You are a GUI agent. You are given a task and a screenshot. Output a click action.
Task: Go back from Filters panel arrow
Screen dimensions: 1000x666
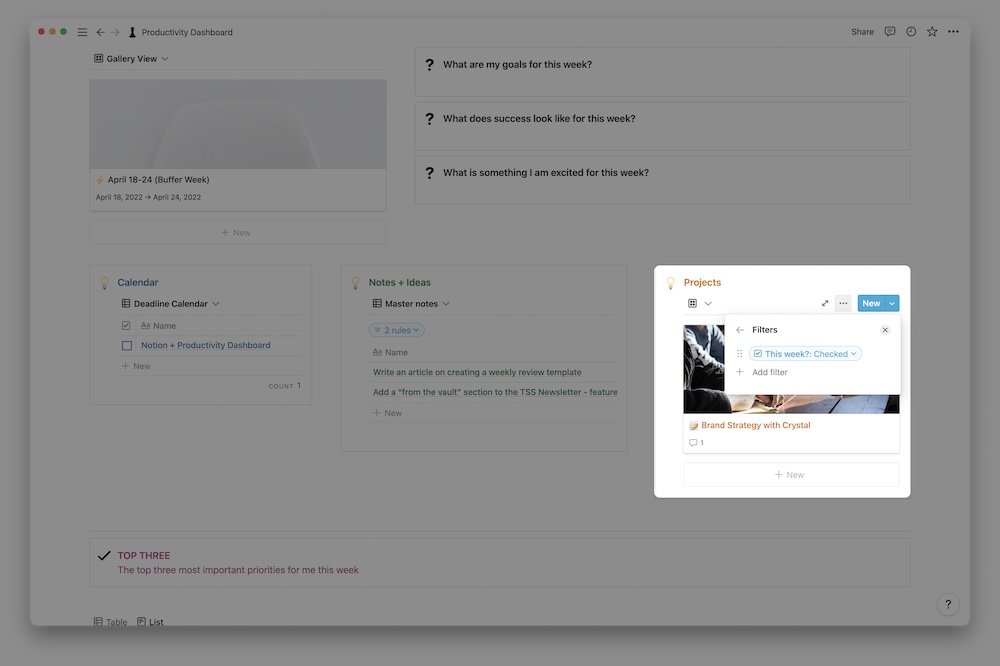click(740, 330)
